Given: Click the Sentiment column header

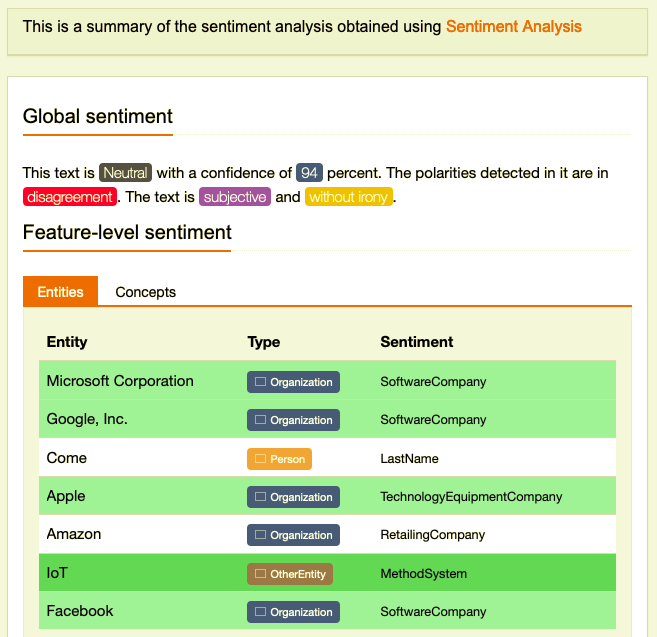Looking at the screenshot, I should 416,342.
